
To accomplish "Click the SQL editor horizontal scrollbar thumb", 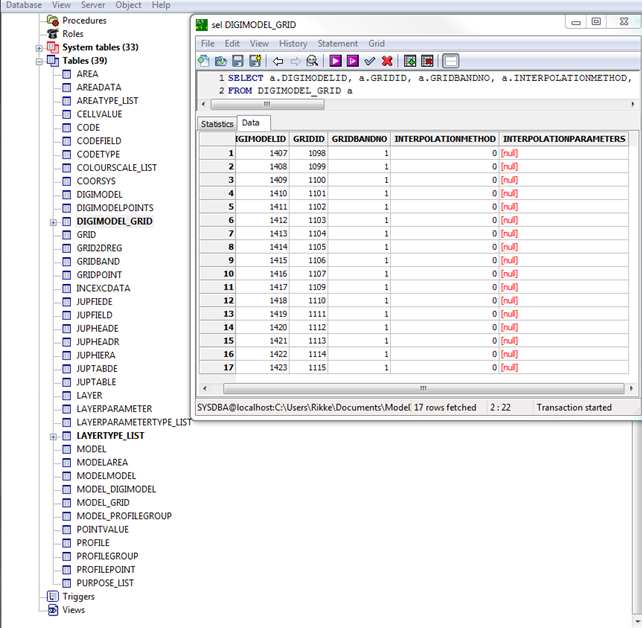I will (267, 104).
